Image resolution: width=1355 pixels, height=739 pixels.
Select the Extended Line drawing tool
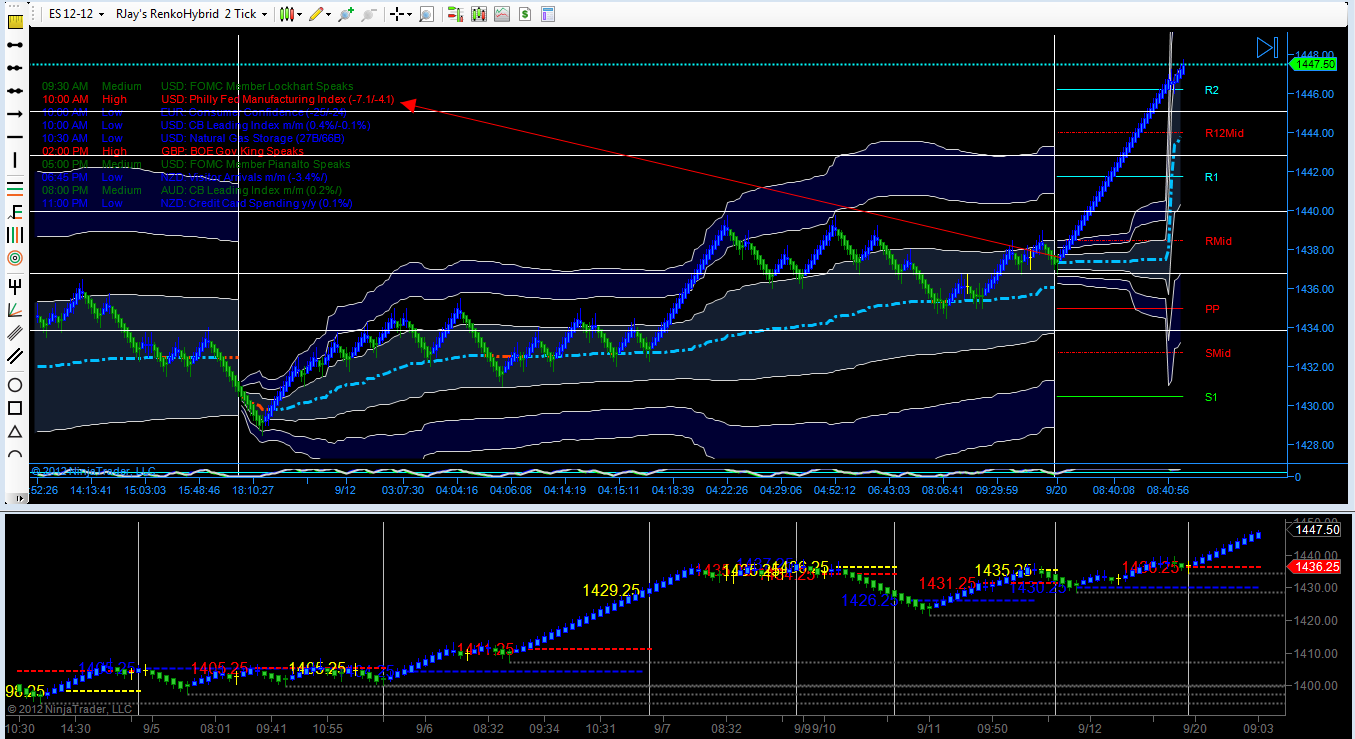coord(15,91)
